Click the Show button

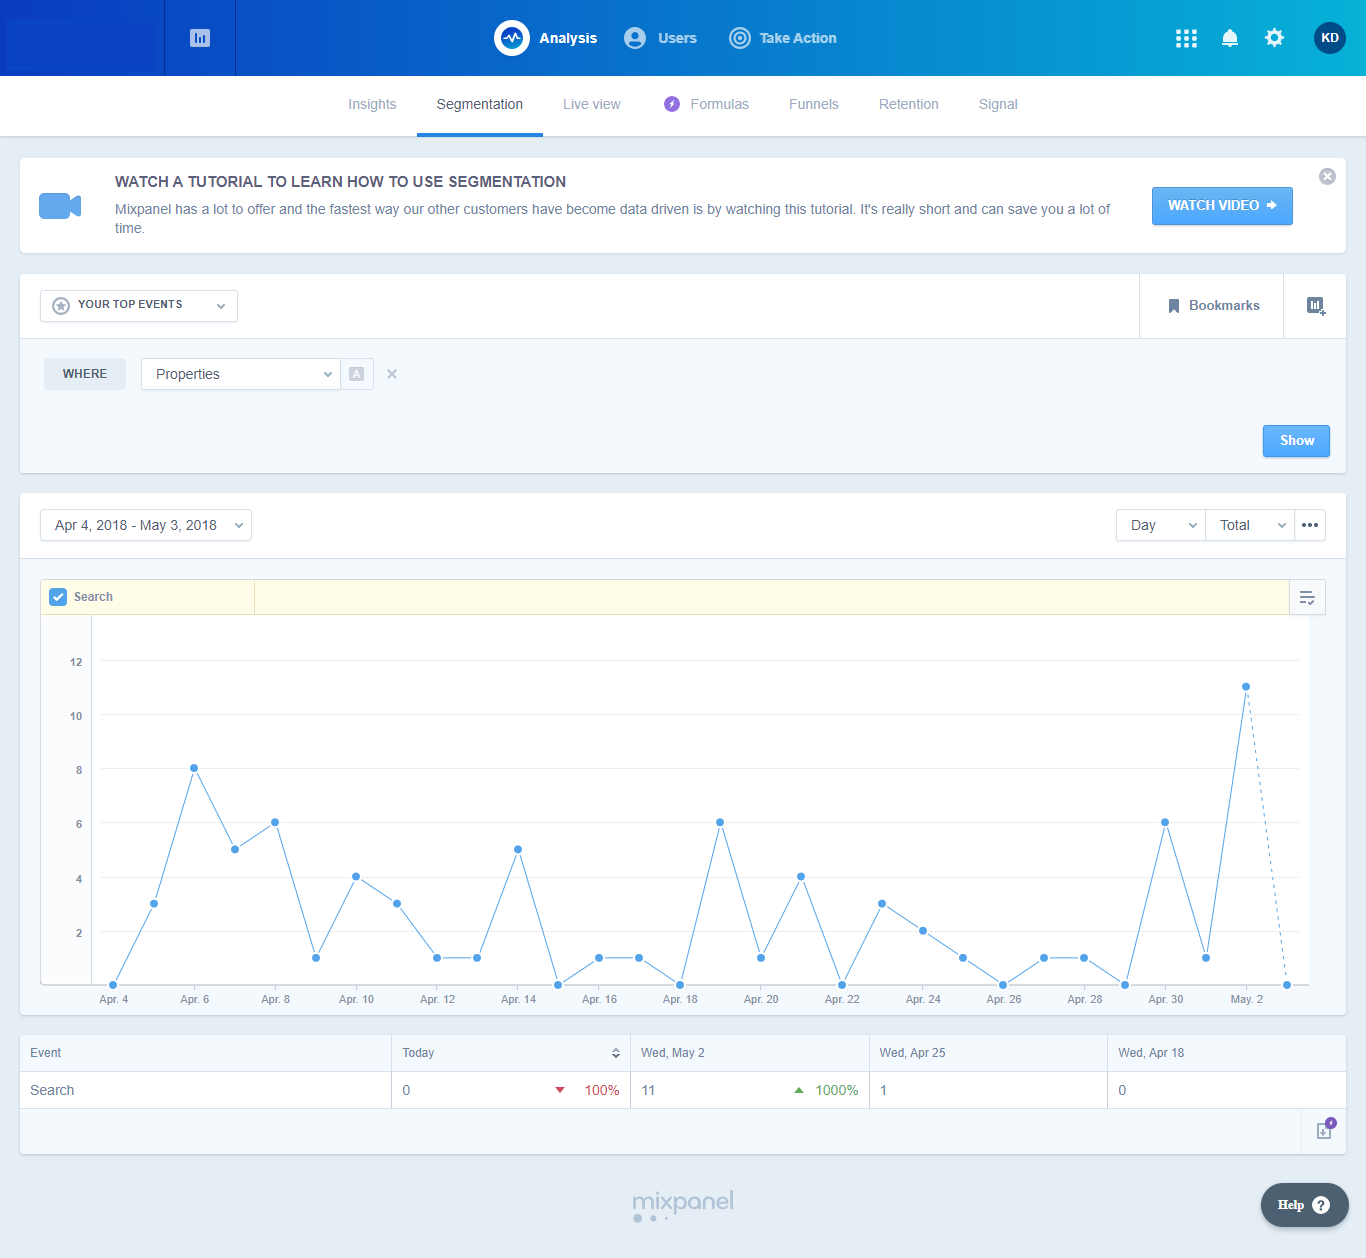coord(1297,441)
